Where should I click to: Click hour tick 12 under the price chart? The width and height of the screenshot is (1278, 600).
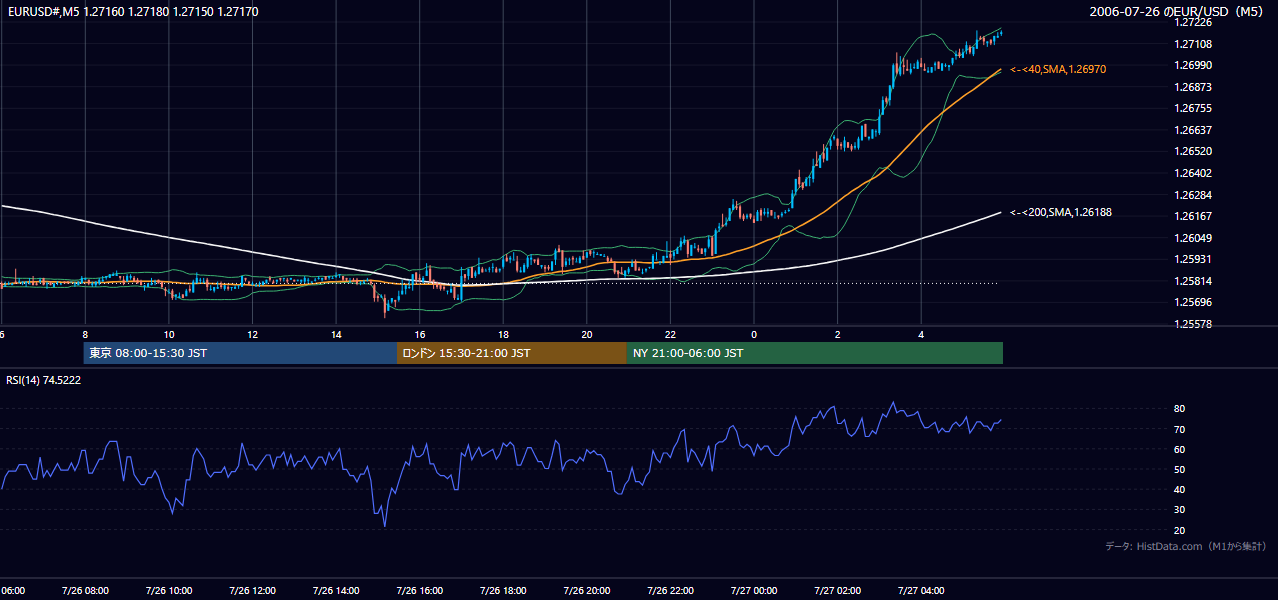252,334
